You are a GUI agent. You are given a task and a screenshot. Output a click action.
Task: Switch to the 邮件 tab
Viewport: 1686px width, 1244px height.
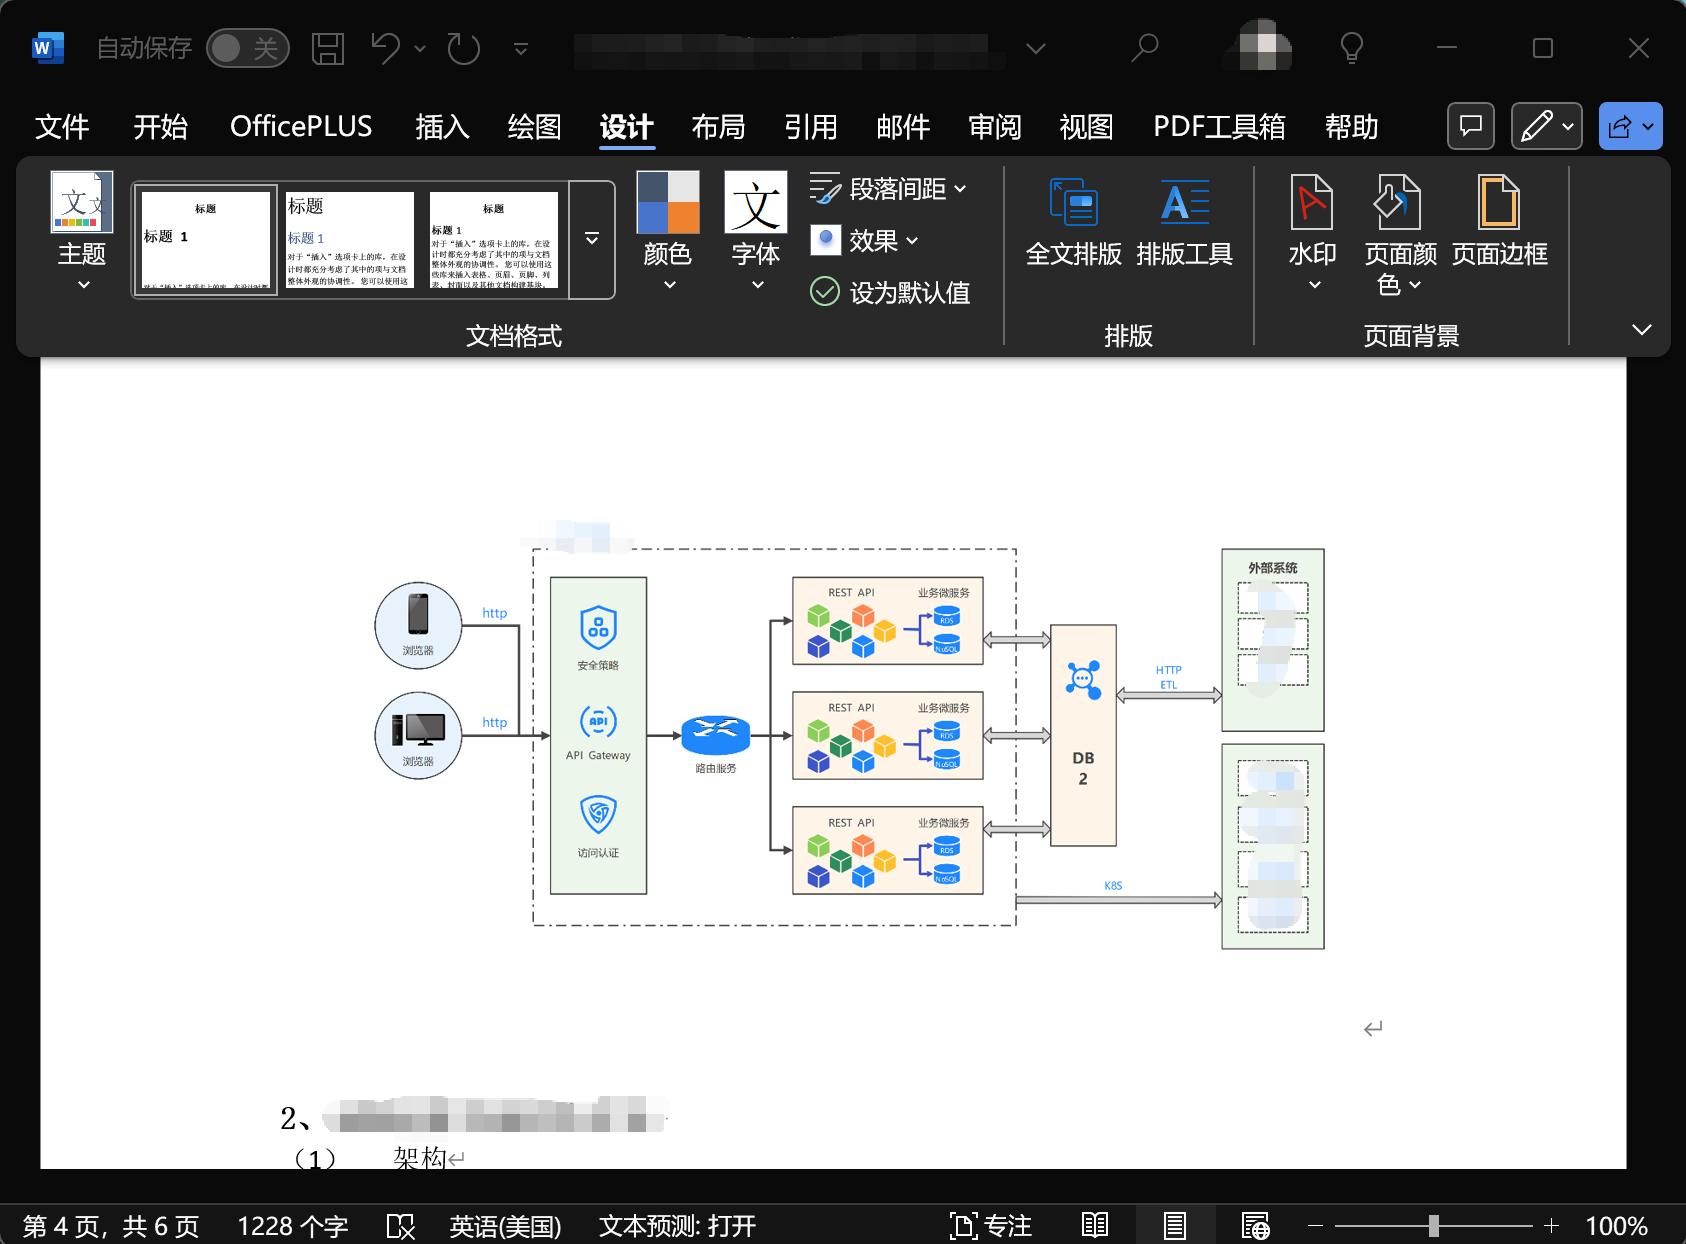click(x=903, y=127)
